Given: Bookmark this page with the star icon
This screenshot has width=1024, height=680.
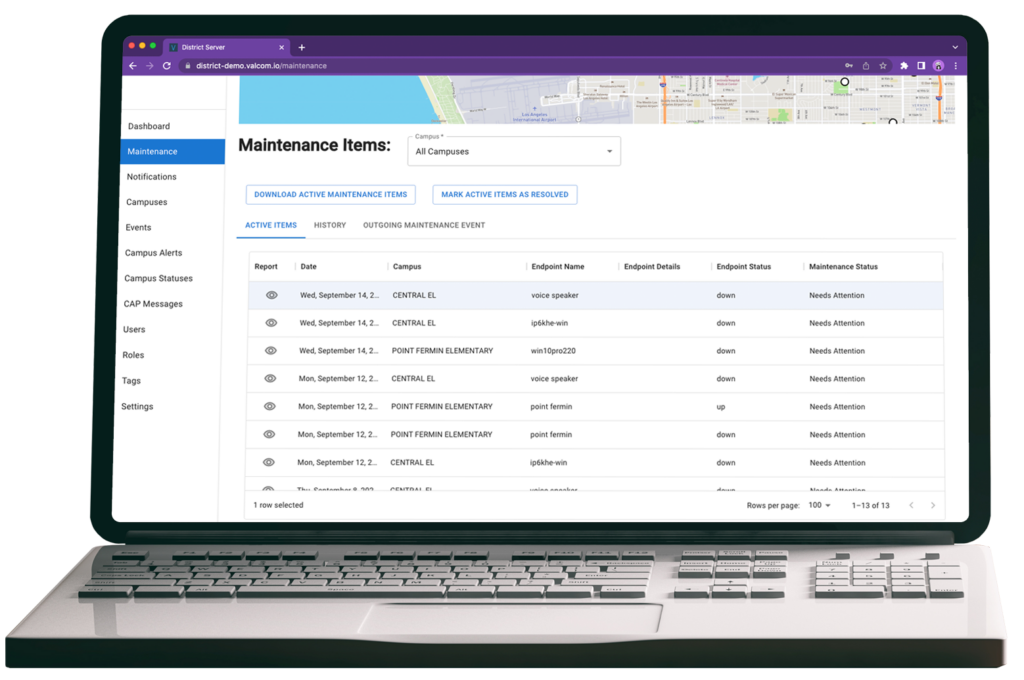Looking at the screenshot, I should (x=883, y=66).
